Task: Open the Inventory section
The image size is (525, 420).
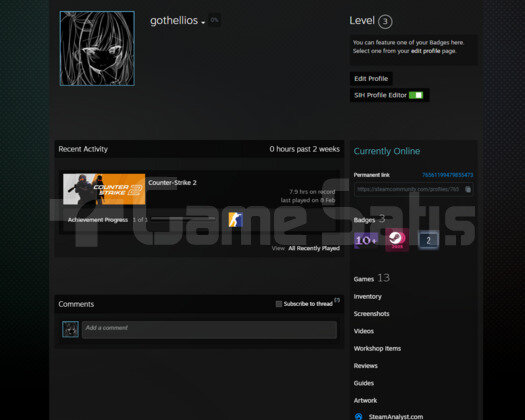Action: 367,296
